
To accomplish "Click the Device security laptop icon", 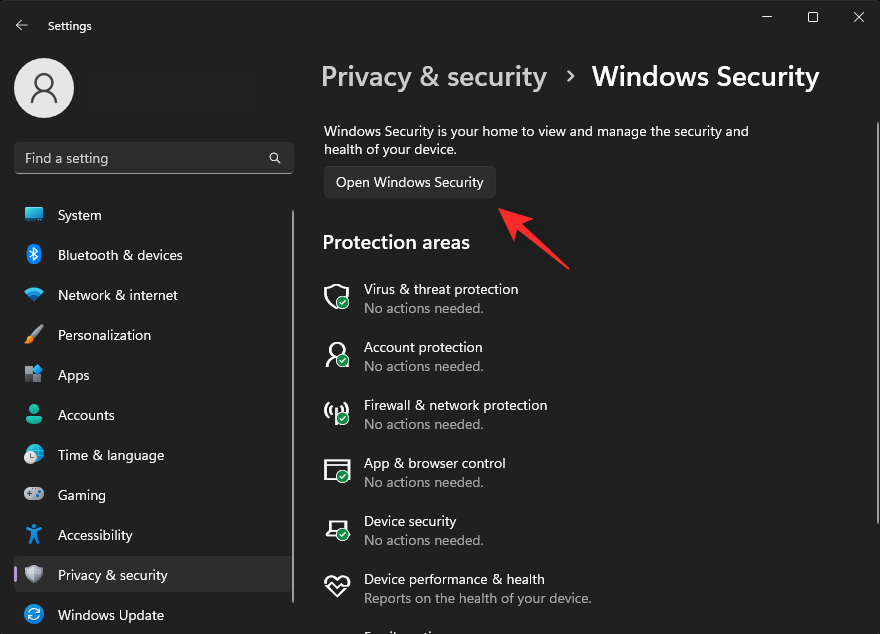I will click(336, 529).
